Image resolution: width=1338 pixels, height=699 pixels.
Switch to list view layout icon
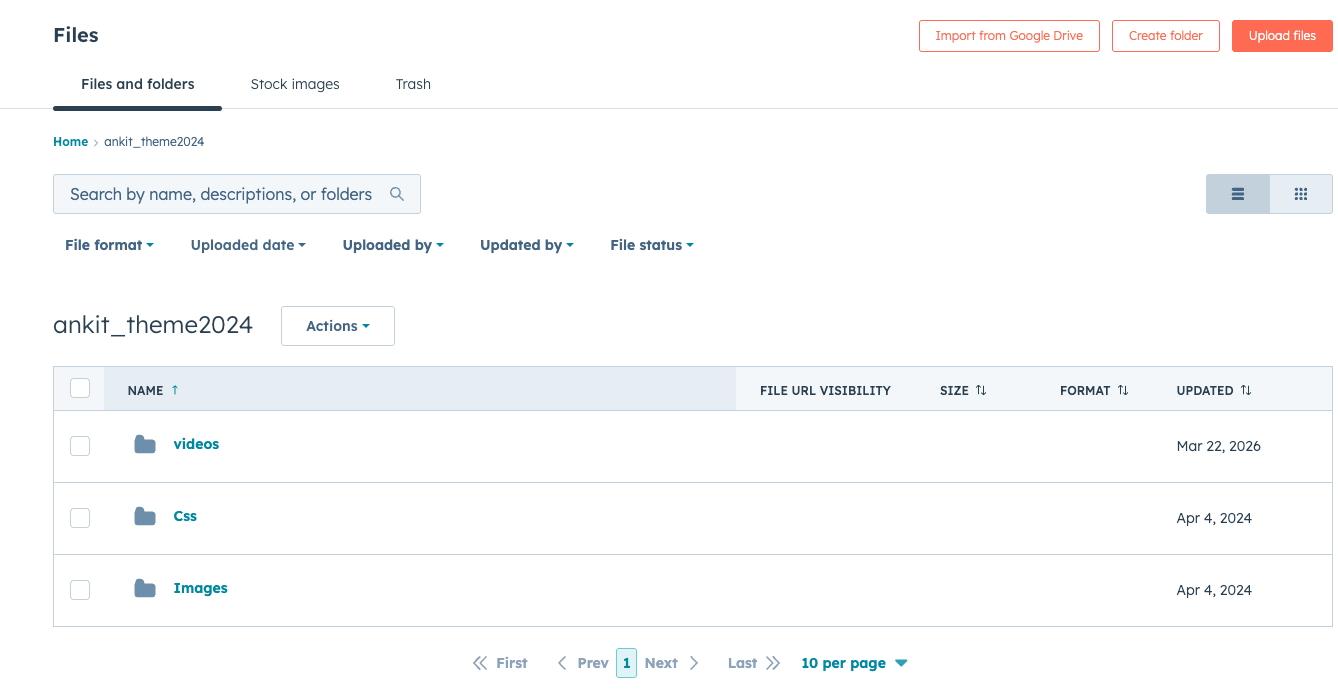click(1237, 194)
